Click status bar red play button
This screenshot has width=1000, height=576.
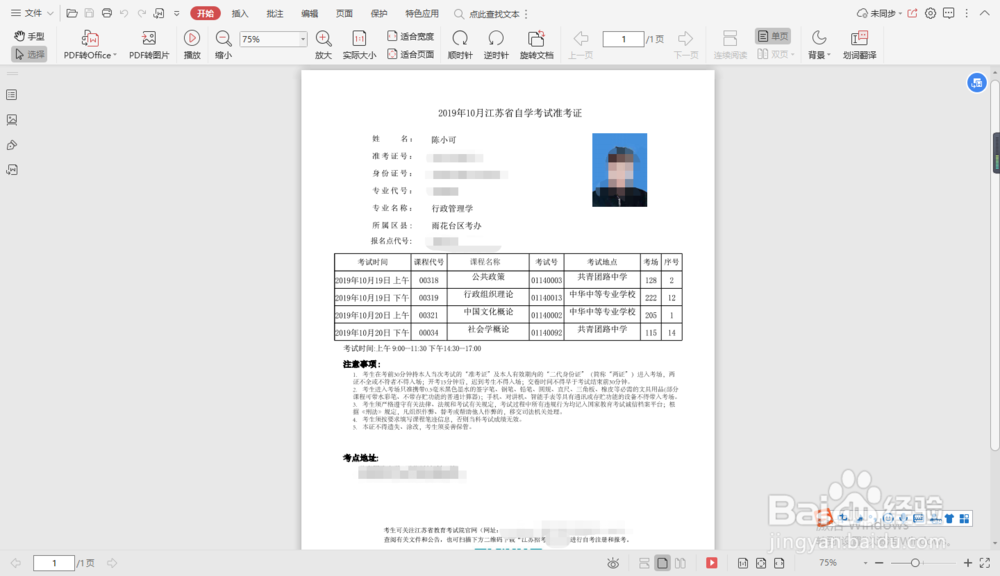click(x=712, y=563)
